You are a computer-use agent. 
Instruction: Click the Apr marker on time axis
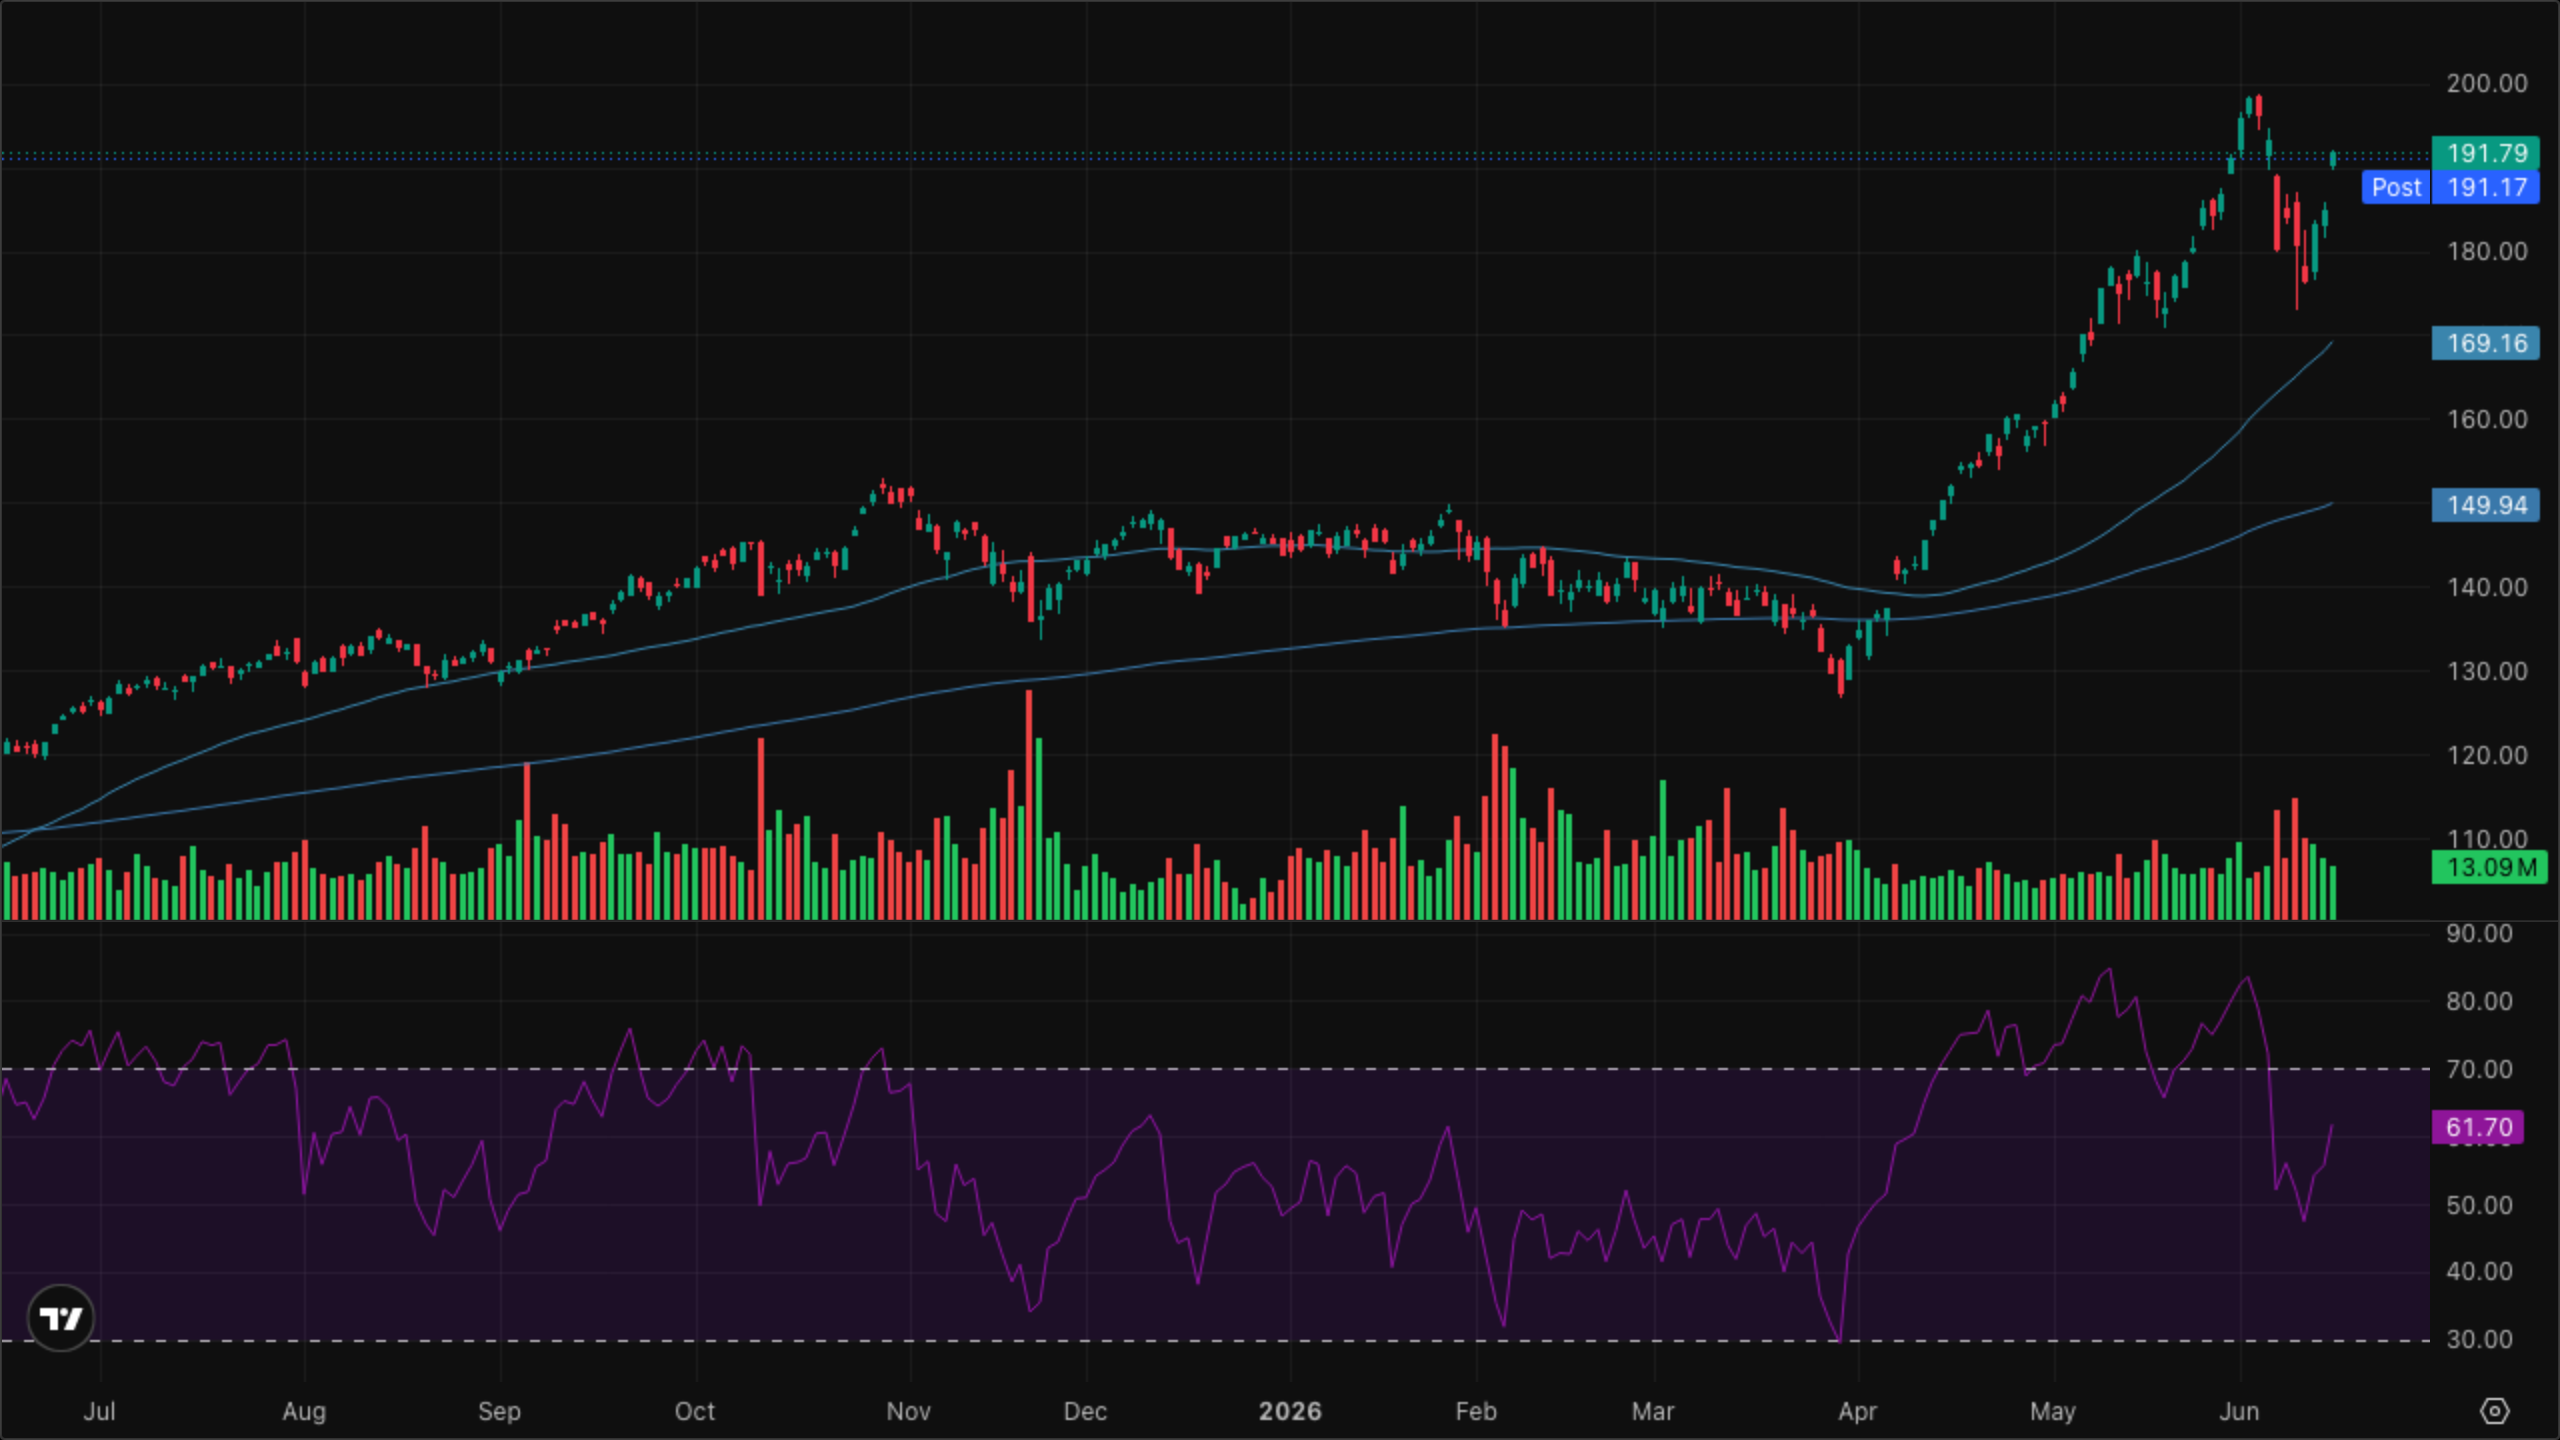1857,1411
